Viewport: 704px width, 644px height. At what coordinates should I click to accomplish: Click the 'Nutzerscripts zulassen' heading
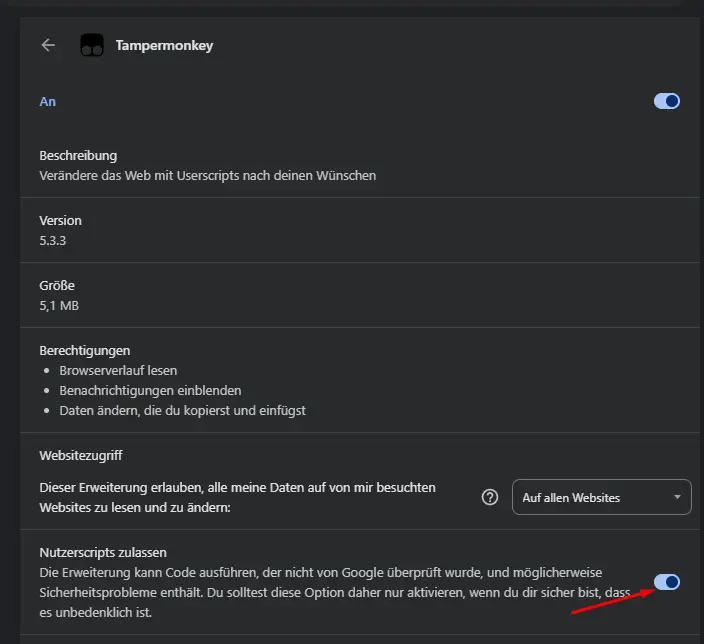[103, 553]
